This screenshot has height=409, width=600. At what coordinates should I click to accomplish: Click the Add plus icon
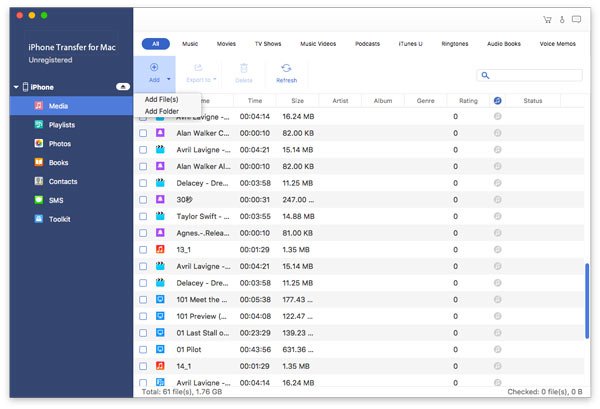(x=154, y=67)
